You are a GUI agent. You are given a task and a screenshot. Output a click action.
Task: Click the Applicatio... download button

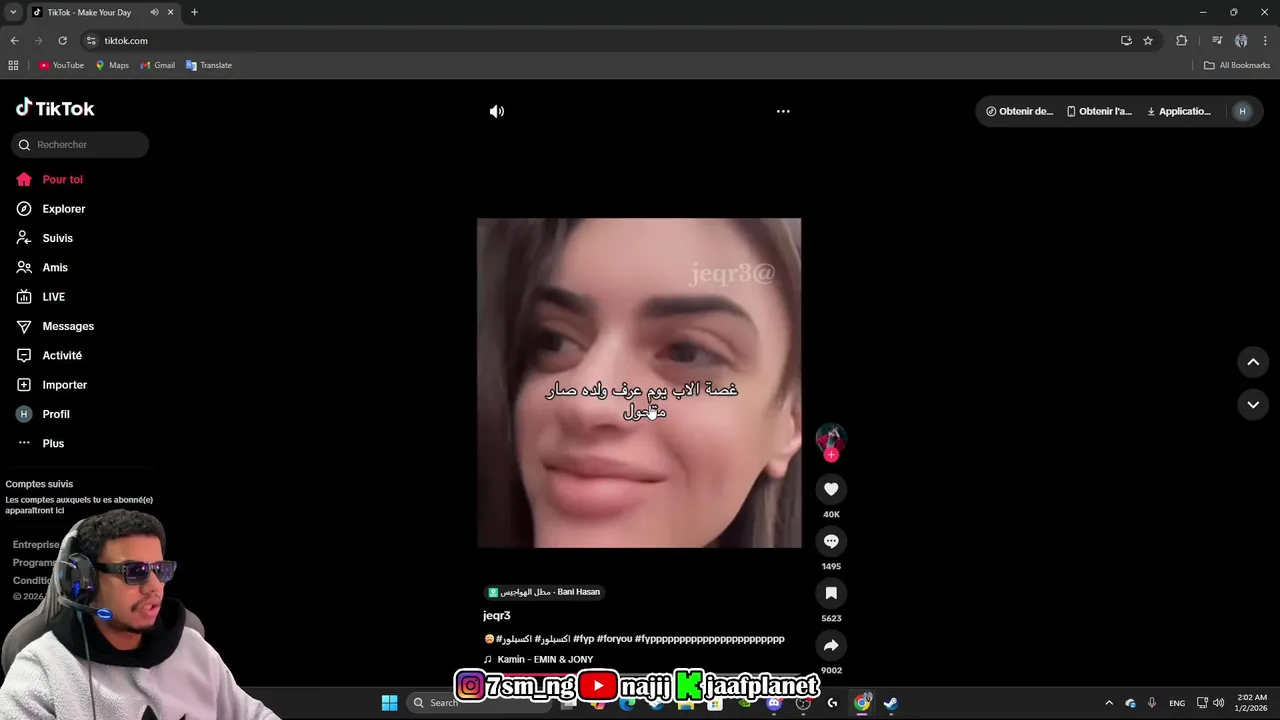tap(1179, 111)
